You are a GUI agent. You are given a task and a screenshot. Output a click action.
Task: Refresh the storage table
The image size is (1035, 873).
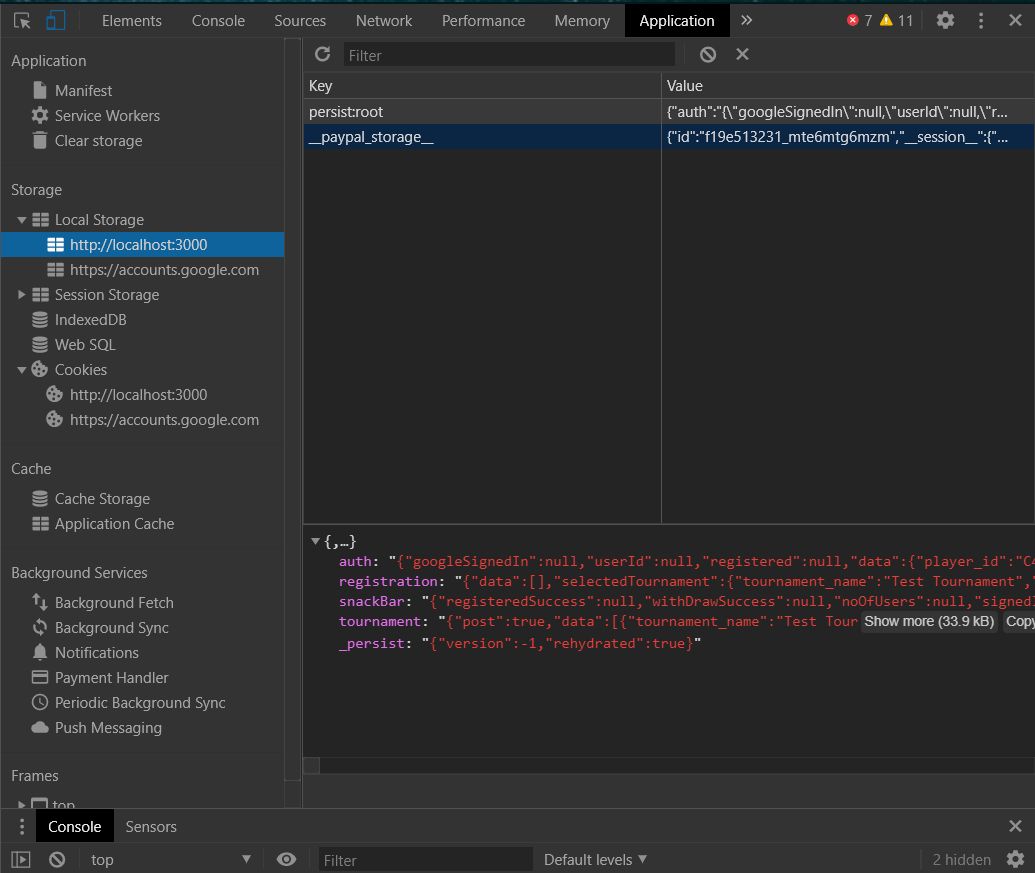(x=322, y=54)
